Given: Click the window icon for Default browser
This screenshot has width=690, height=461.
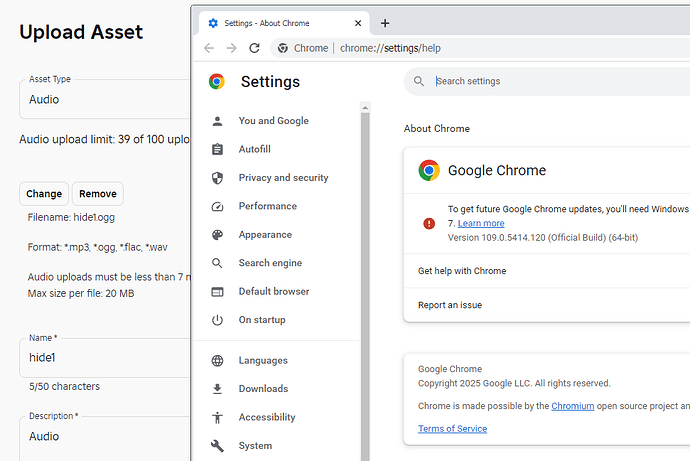Looking at the screenshot, I should (x=217, y=292).
